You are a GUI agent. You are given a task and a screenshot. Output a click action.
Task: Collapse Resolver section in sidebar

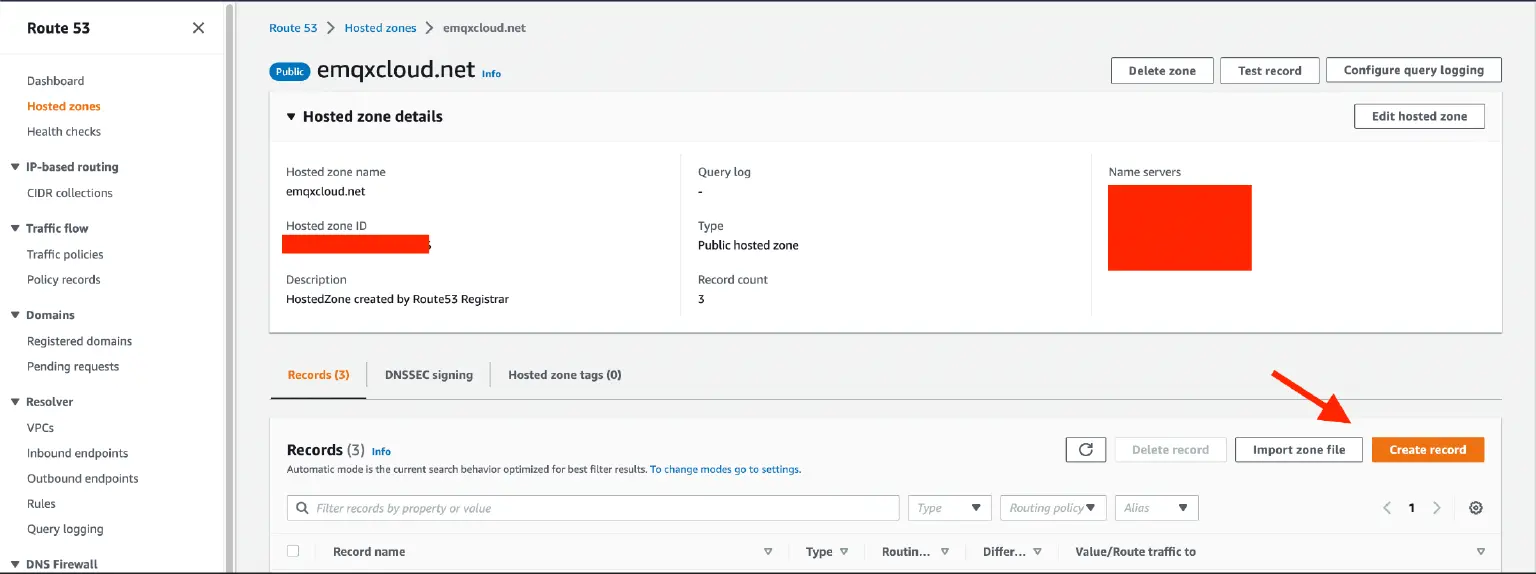(15, 402)
